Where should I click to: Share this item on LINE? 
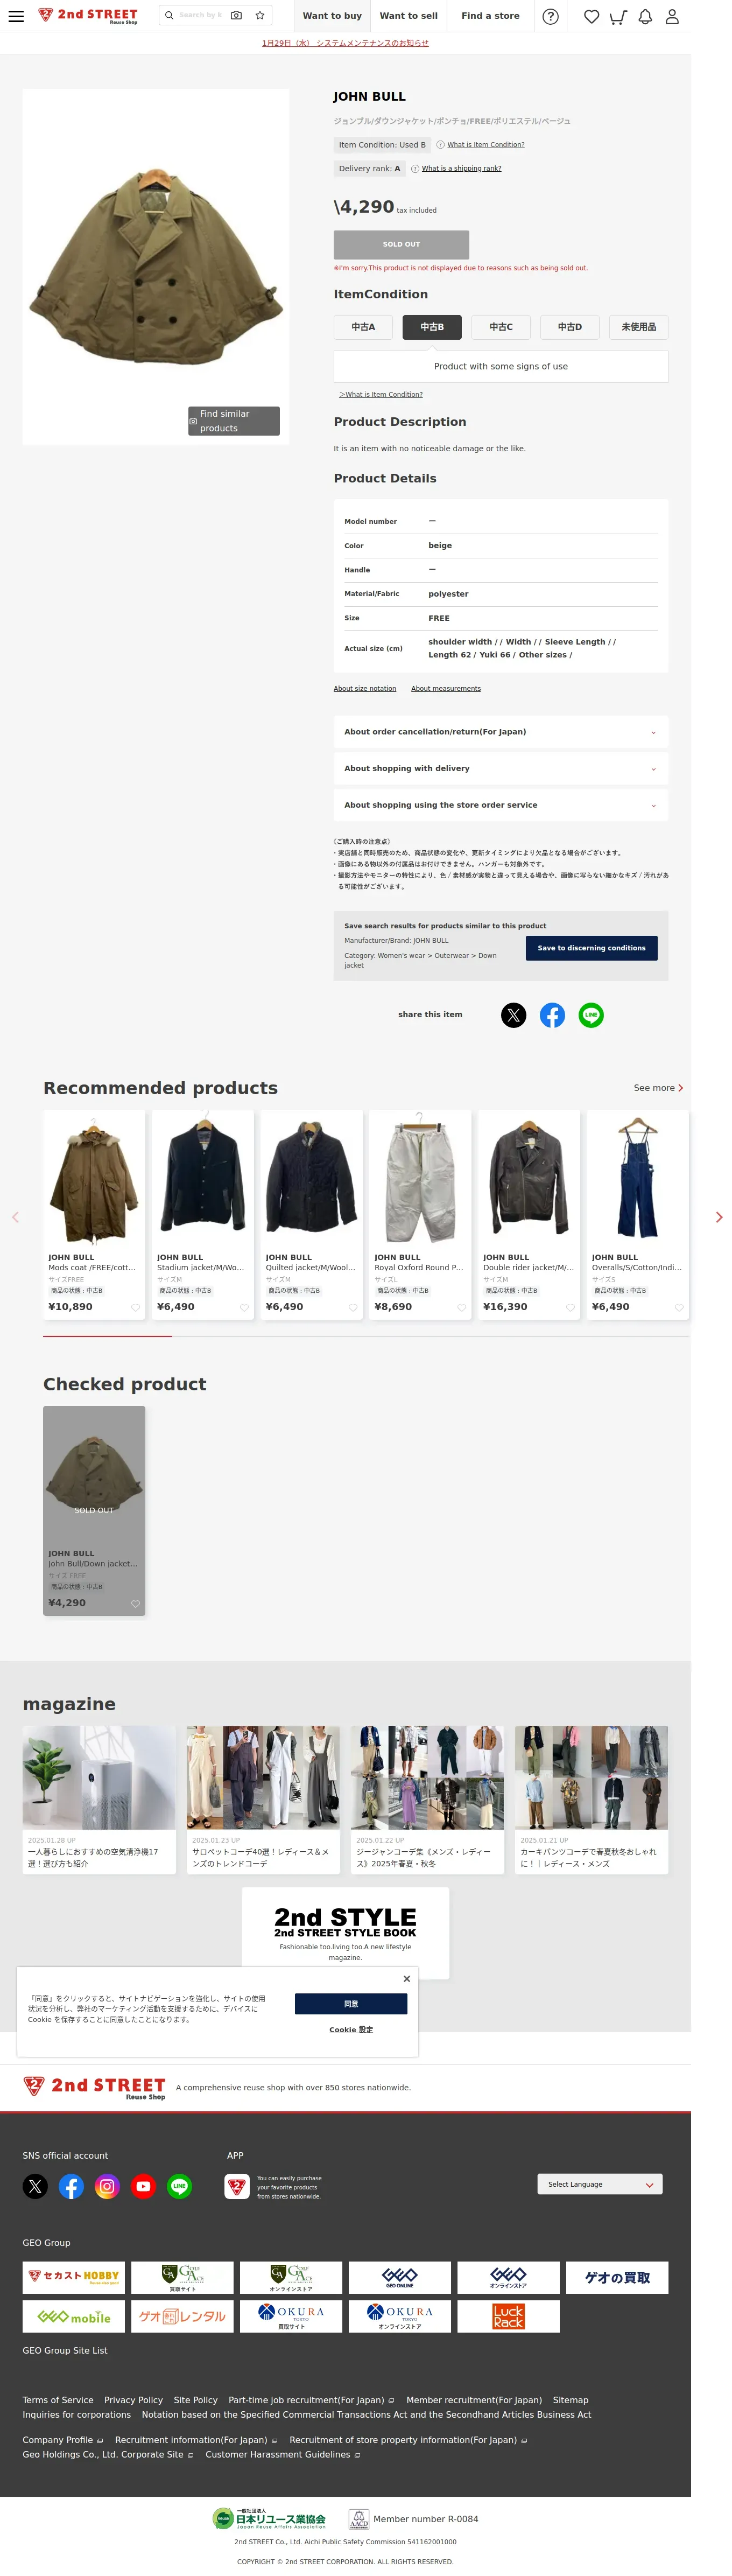click(591, 1015)
